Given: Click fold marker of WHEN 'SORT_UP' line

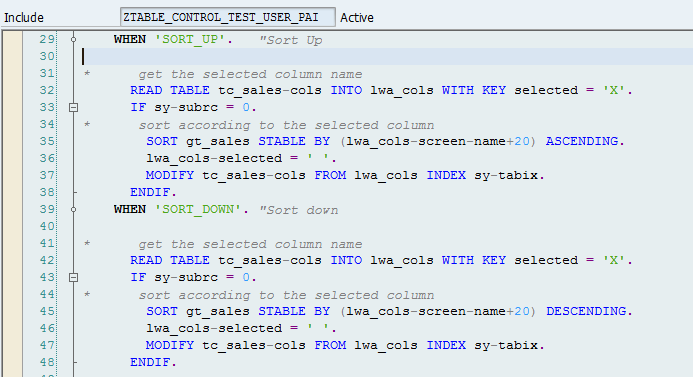Looking at the screenshot, I should coord(74,39).
